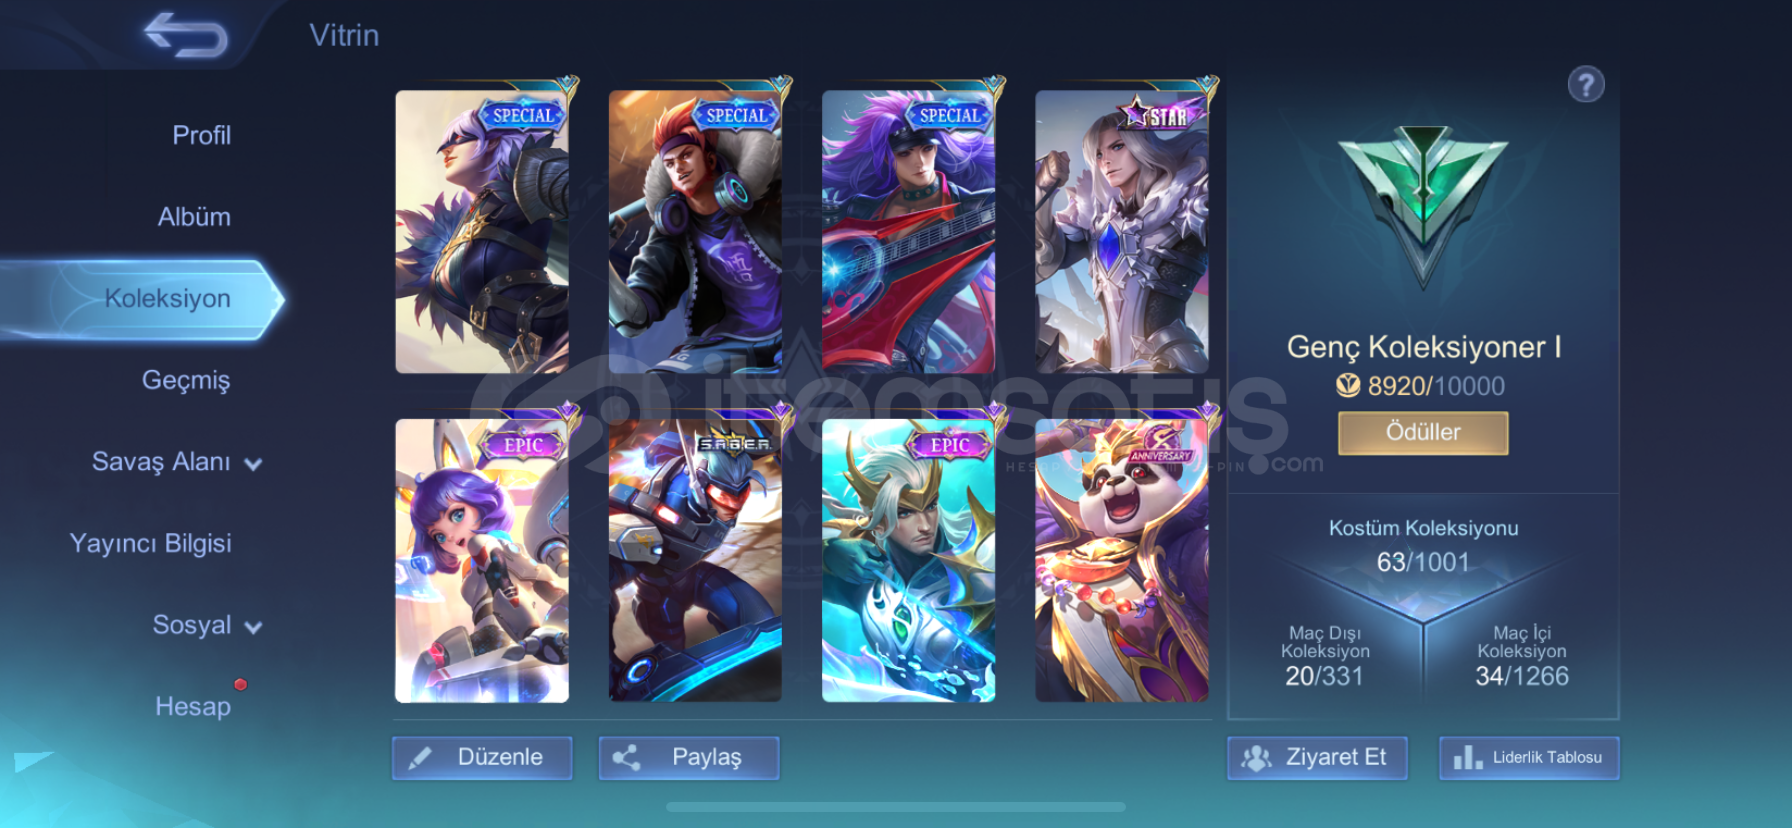Click the Liderlik Tablosu button
The height and width of the screenshot is (828, 1792).
(1529, 758)
